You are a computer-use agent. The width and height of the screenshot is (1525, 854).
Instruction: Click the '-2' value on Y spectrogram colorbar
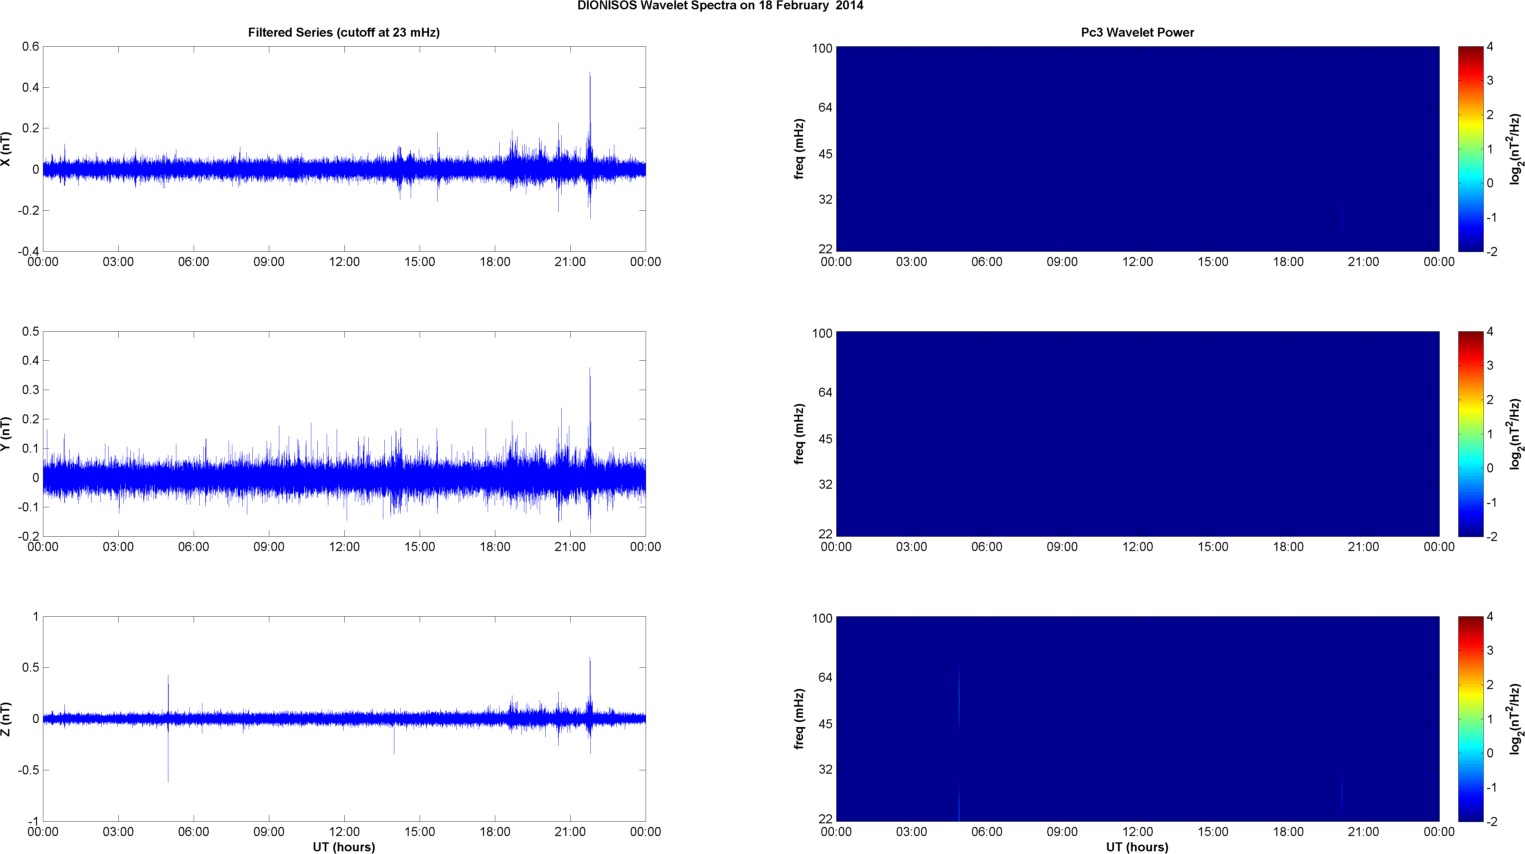(1491, 537)
